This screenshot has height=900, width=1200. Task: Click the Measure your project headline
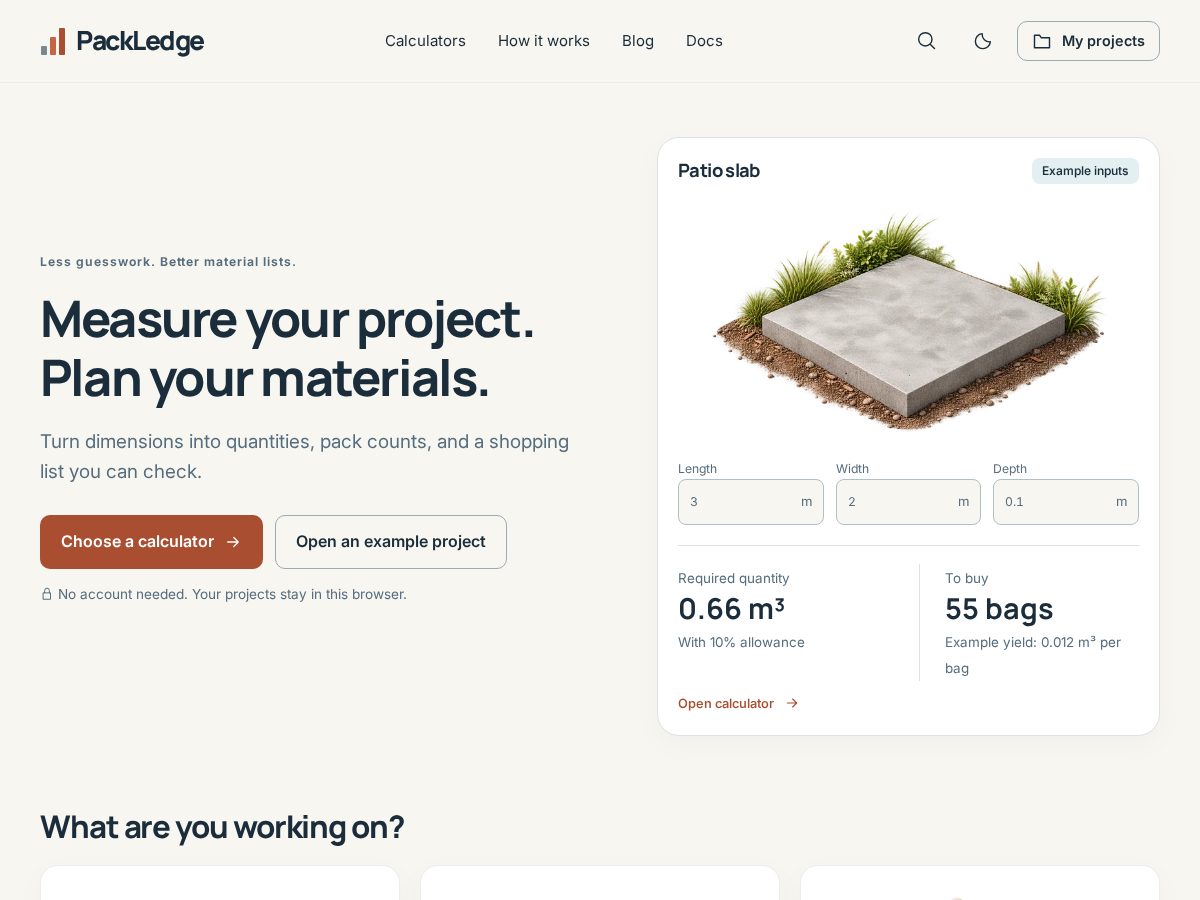(x=288, y=348)
